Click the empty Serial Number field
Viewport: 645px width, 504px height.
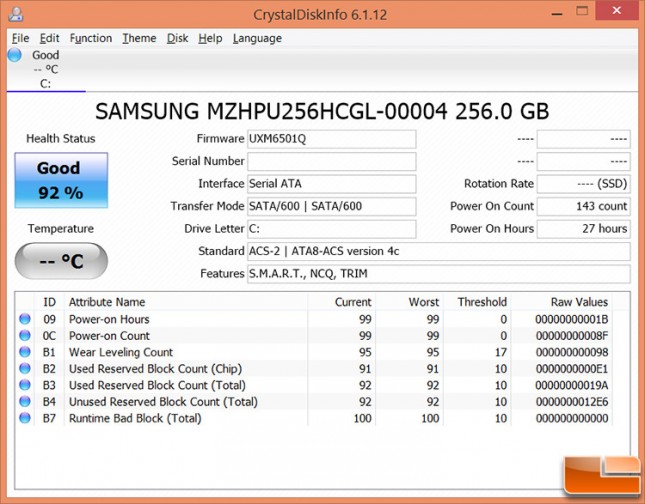(x=332, y=161)
